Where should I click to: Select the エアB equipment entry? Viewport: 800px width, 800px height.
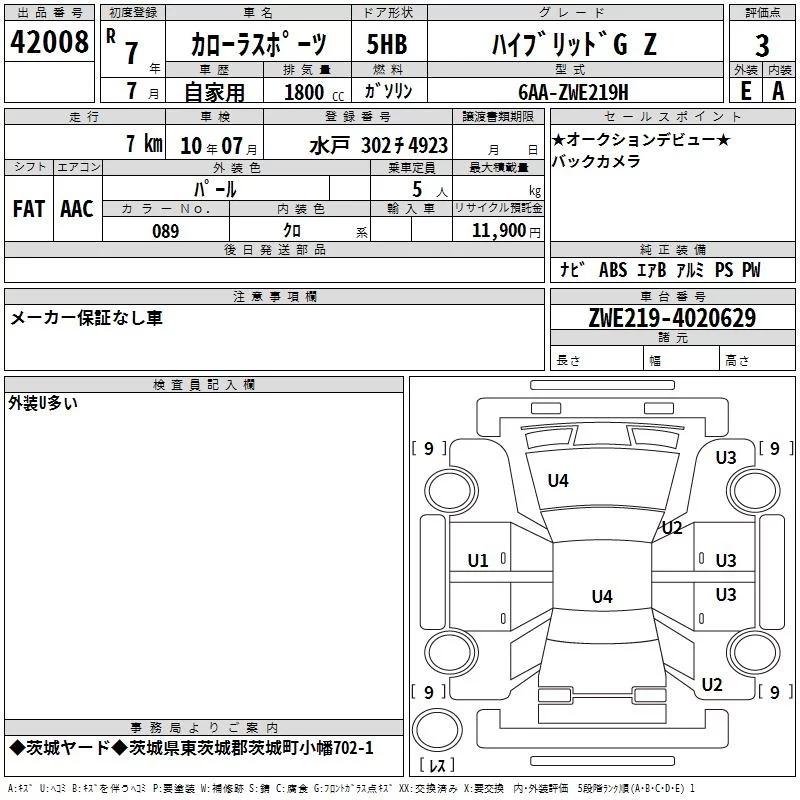click(x=652, y=270)
